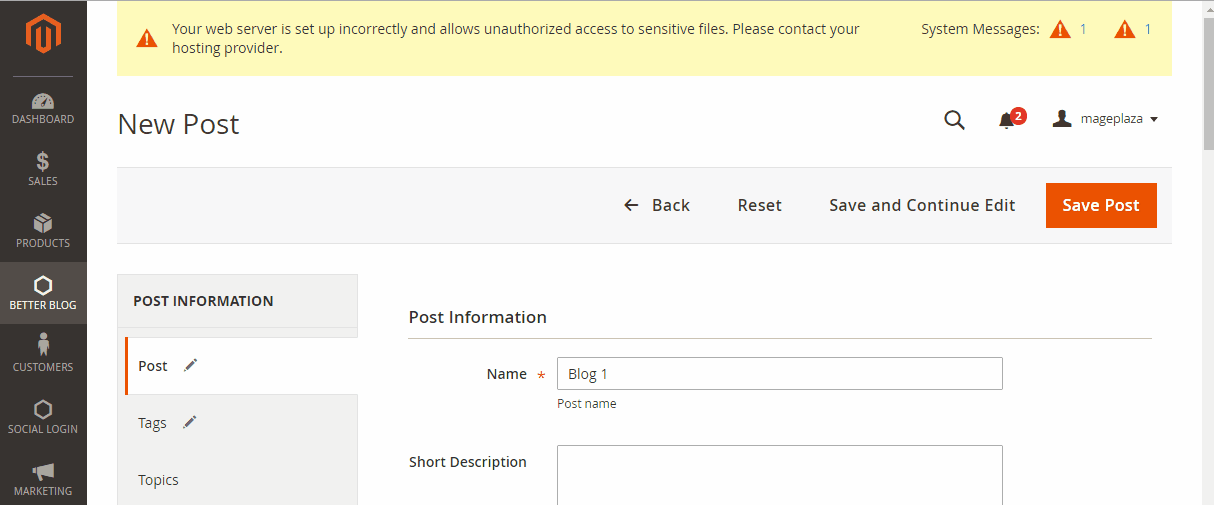Click Save and Continue Edit
This screenshot has width=1214, height=505.
click(x=922, y=205)
